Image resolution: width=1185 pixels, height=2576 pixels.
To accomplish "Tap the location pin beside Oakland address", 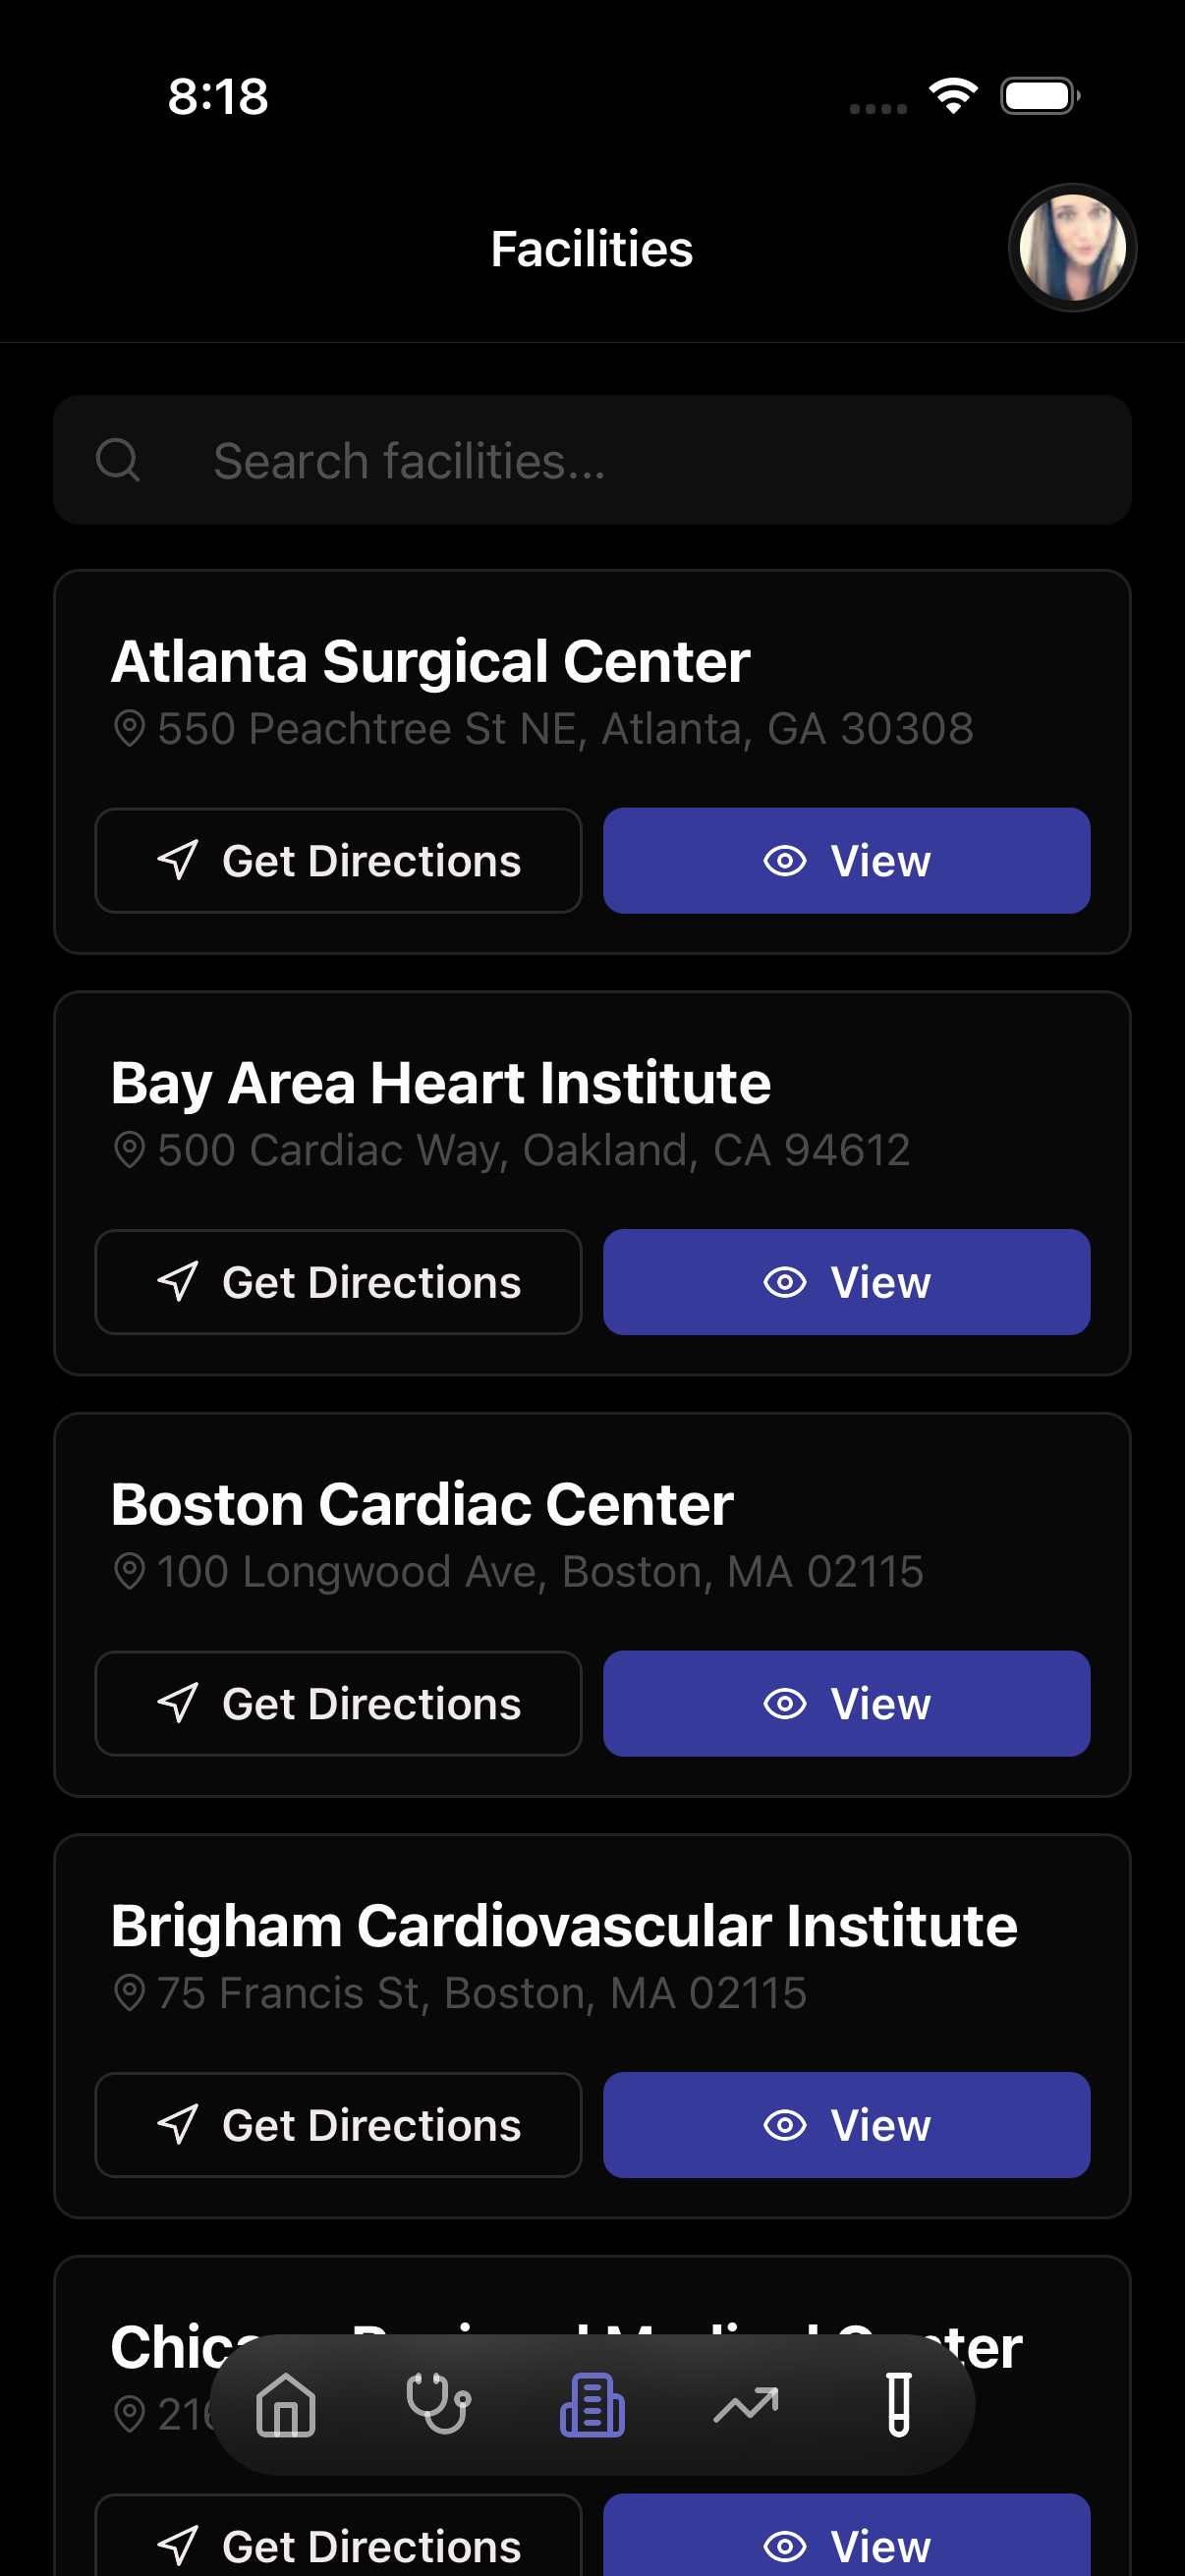I will (x=129, y=1150).
